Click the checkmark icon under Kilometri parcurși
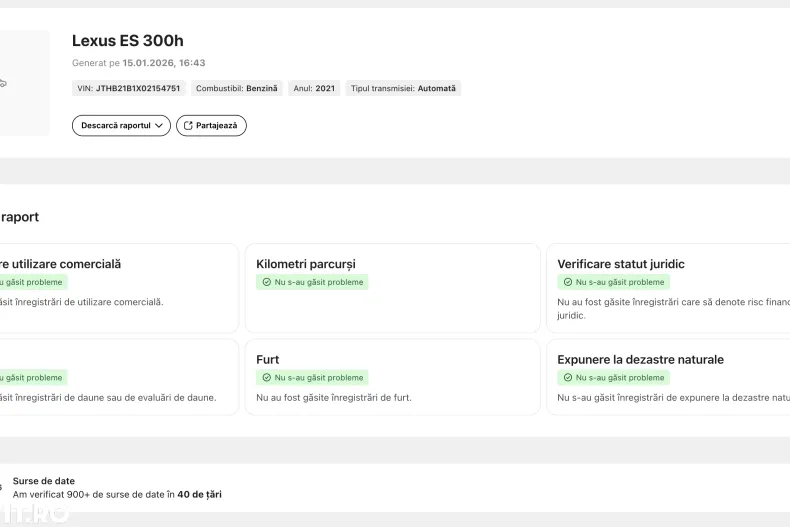 pos(266,283)
